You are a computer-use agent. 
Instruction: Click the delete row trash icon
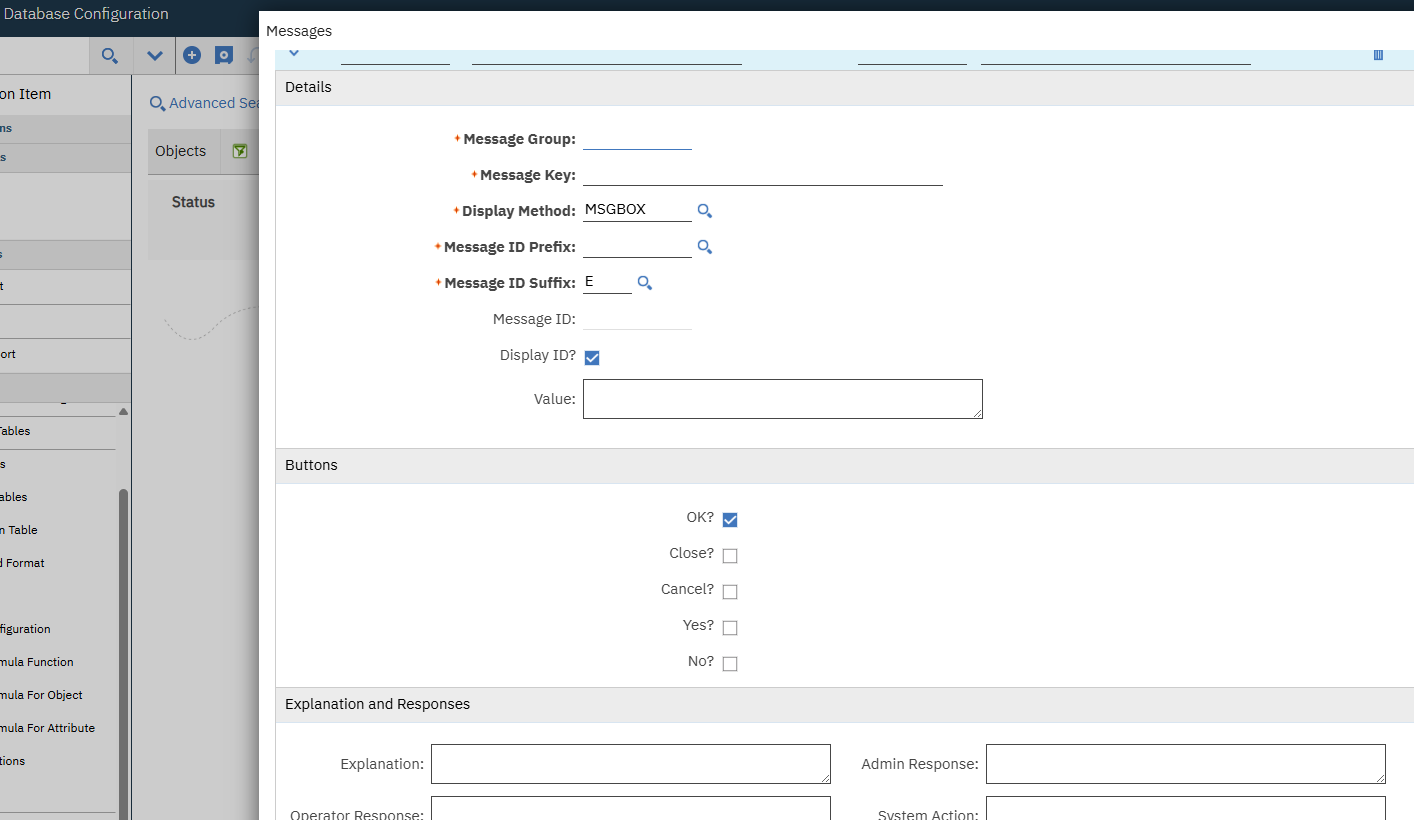pyautogui.click(x=1378, y=55)
